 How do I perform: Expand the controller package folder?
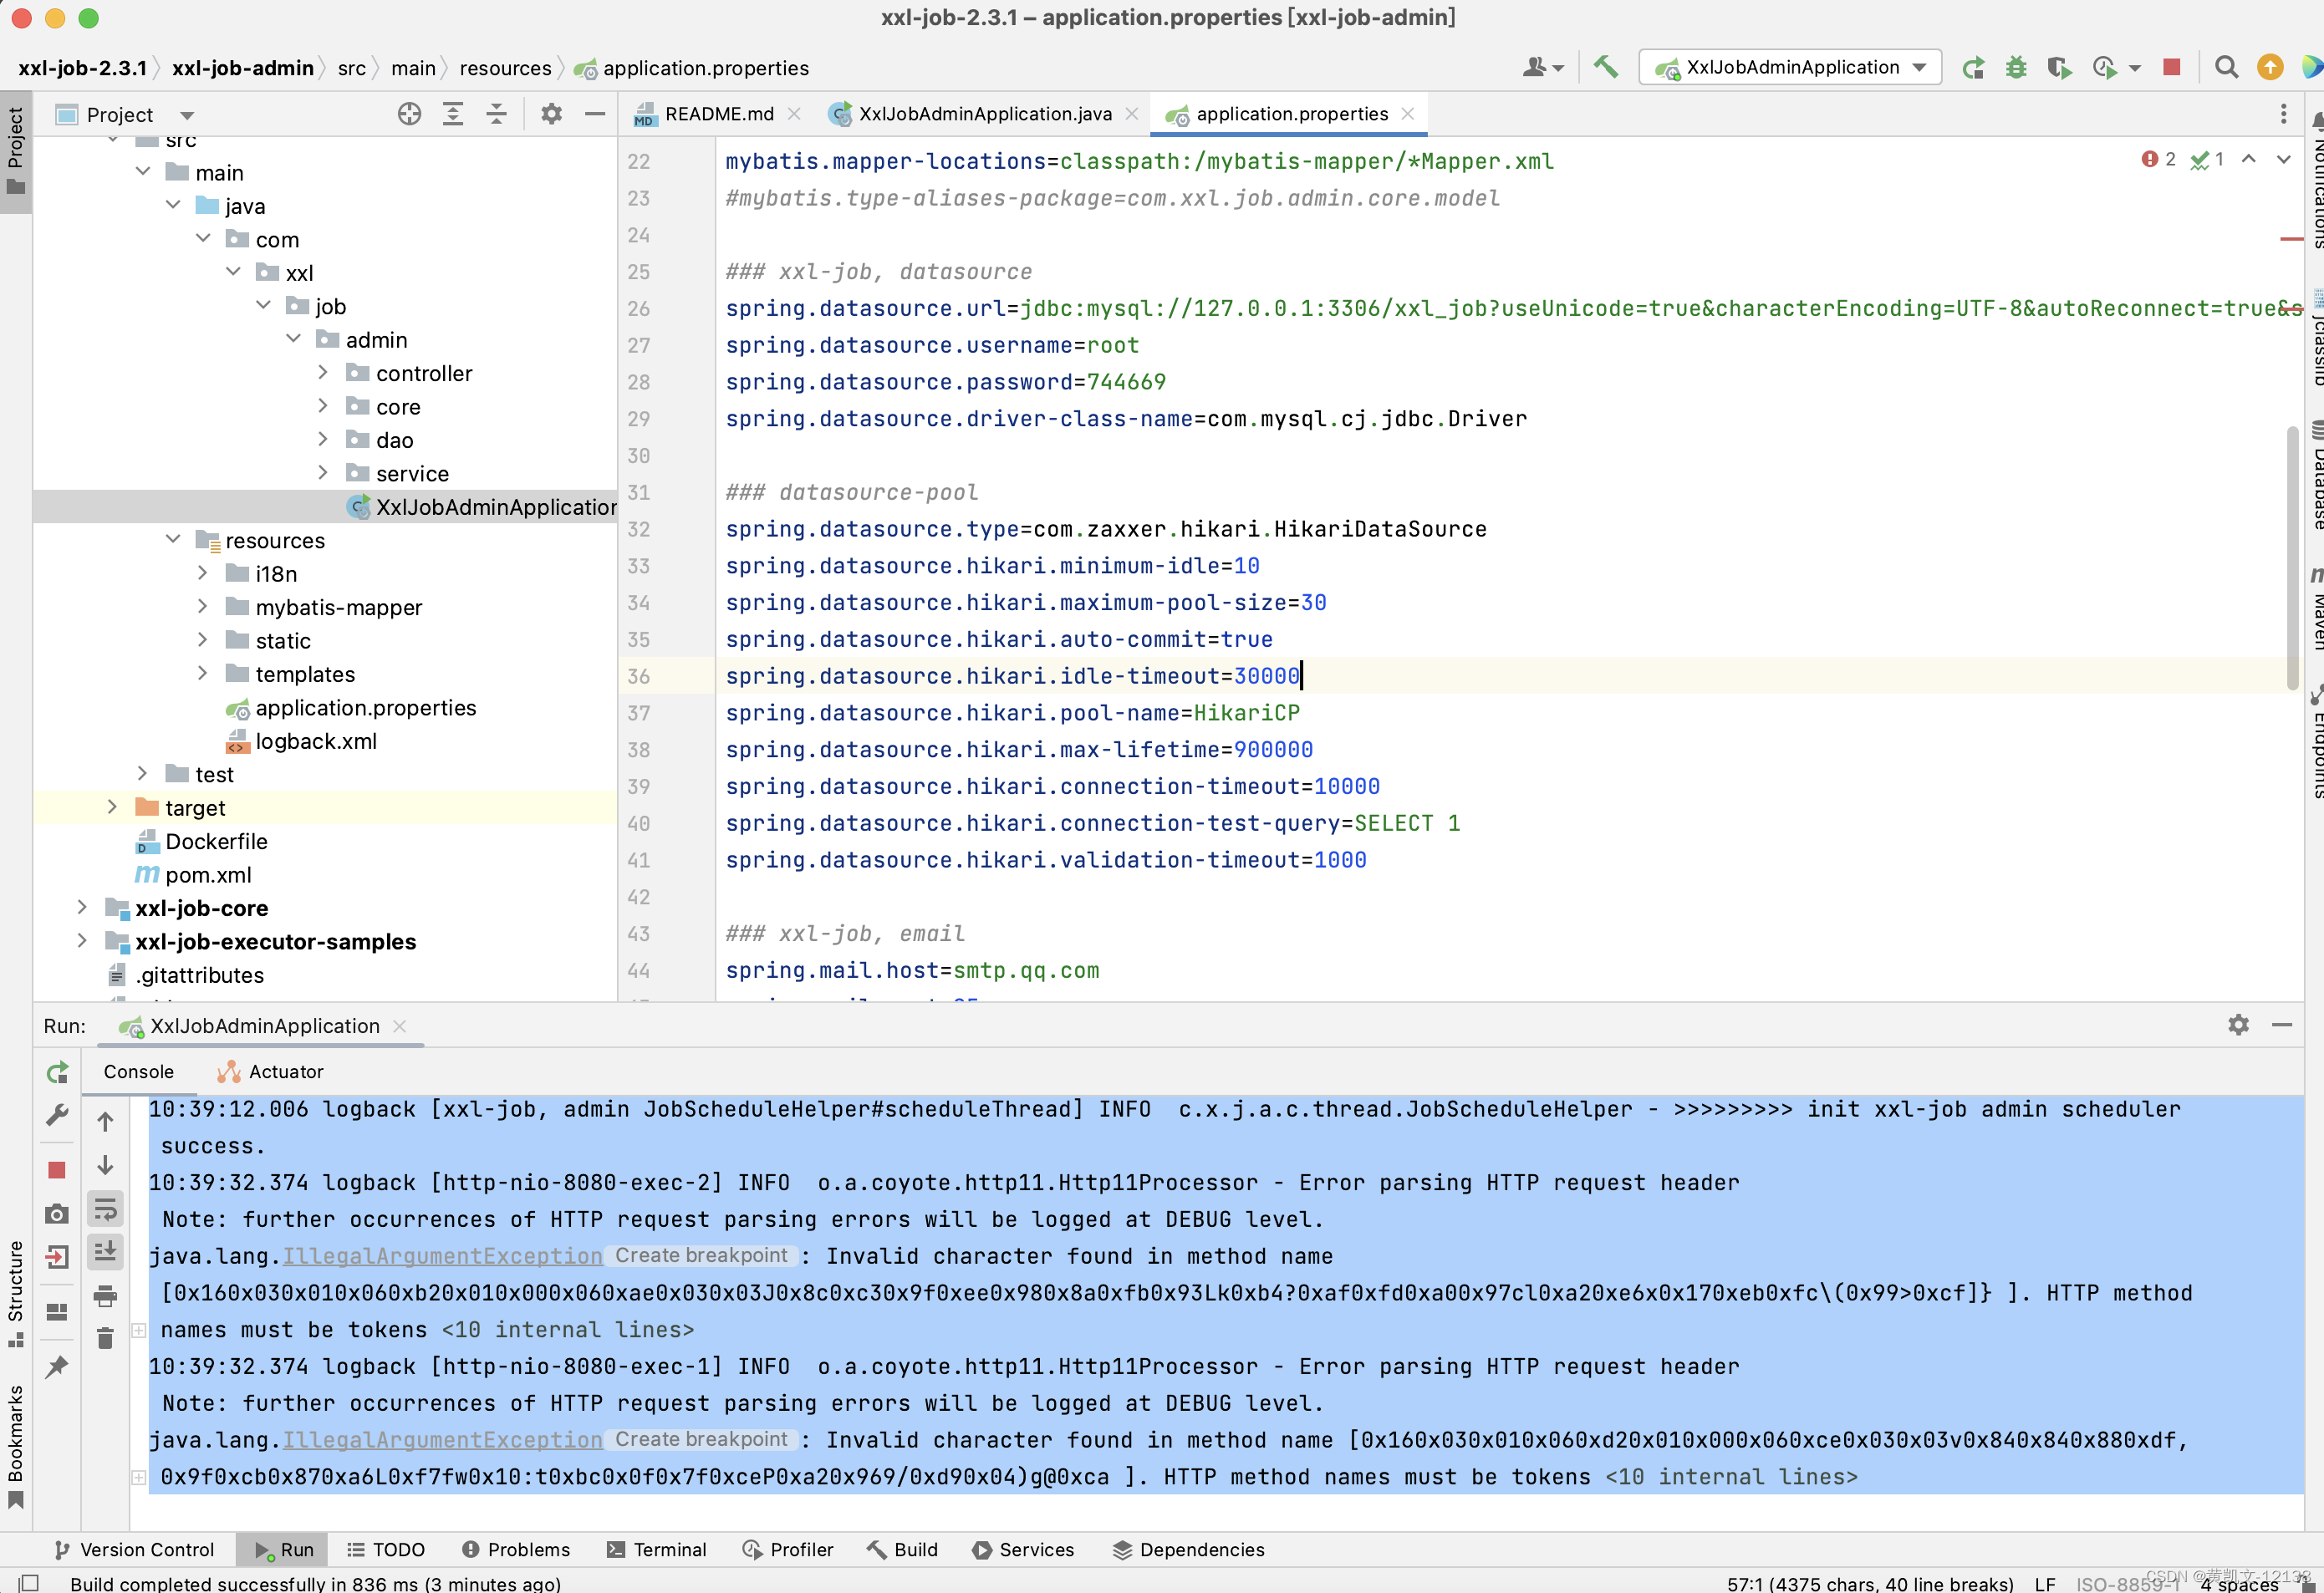click(x=323, y=373)
